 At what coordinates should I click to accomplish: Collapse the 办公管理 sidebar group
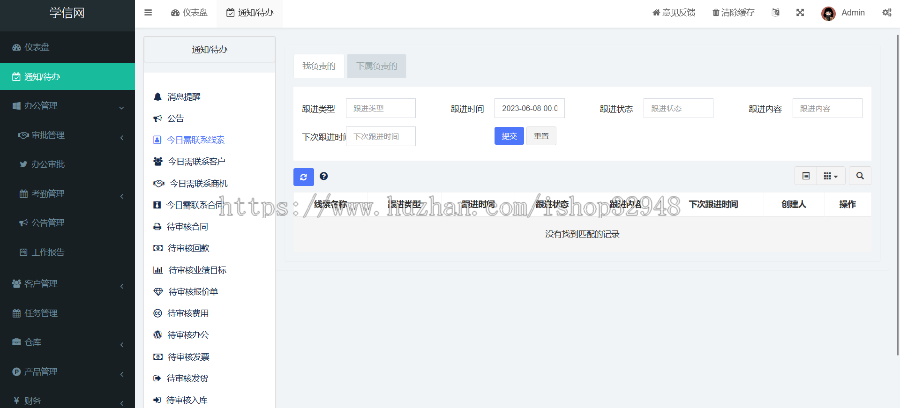(67, 106)
